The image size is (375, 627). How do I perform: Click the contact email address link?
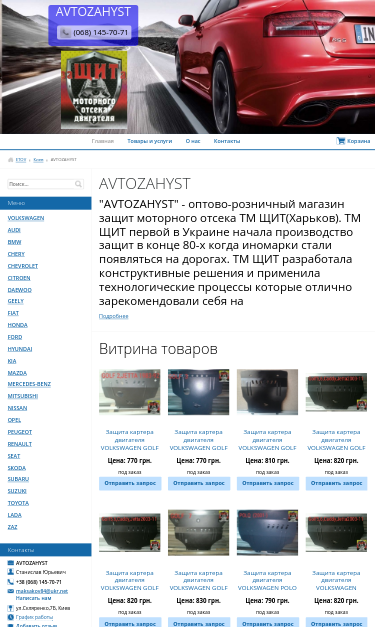[x=42, y=591]
